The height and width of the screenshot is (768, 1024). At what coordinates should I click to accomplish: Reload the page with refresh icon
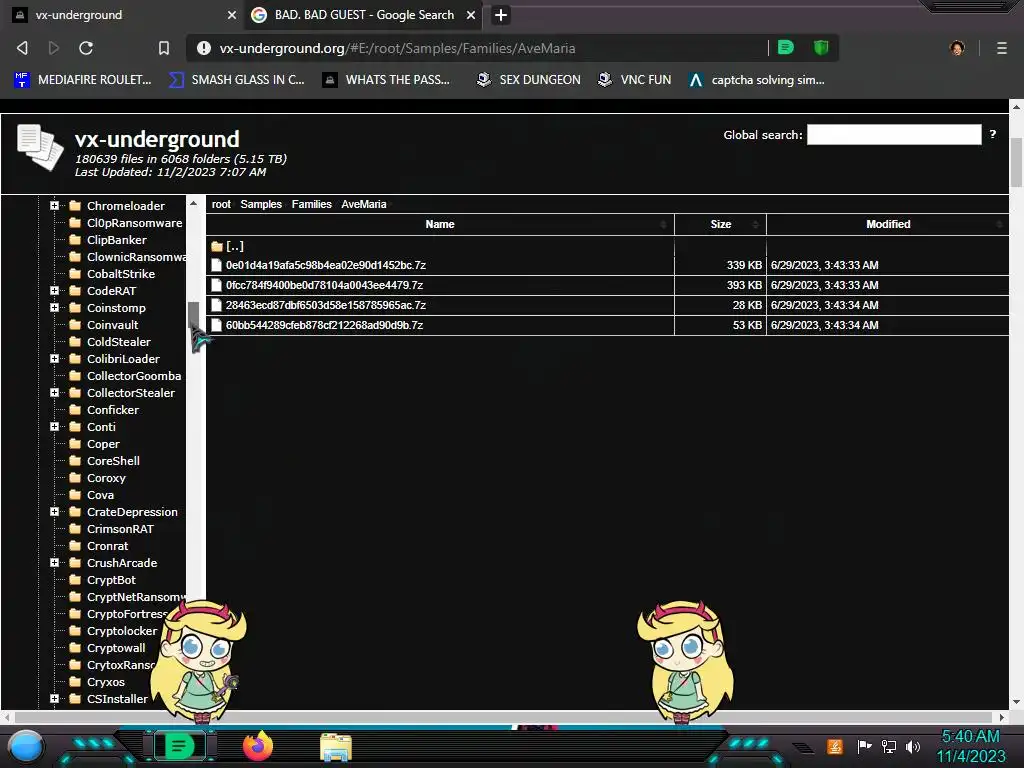click(86, 48)
